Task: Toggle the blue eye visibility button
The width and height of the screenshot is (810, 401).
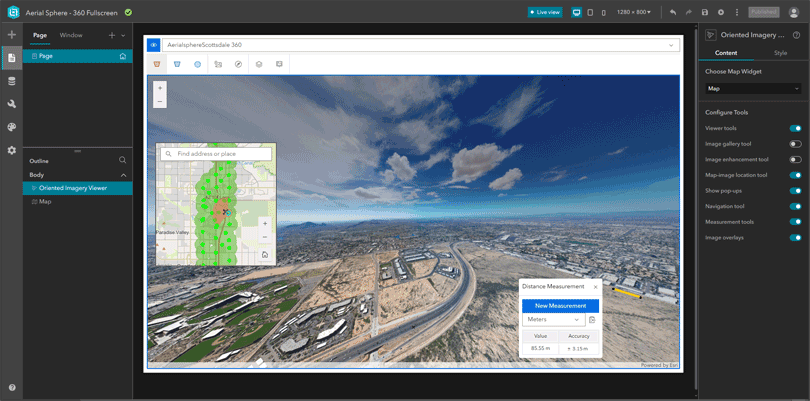Action: click(x=153, y=45)
